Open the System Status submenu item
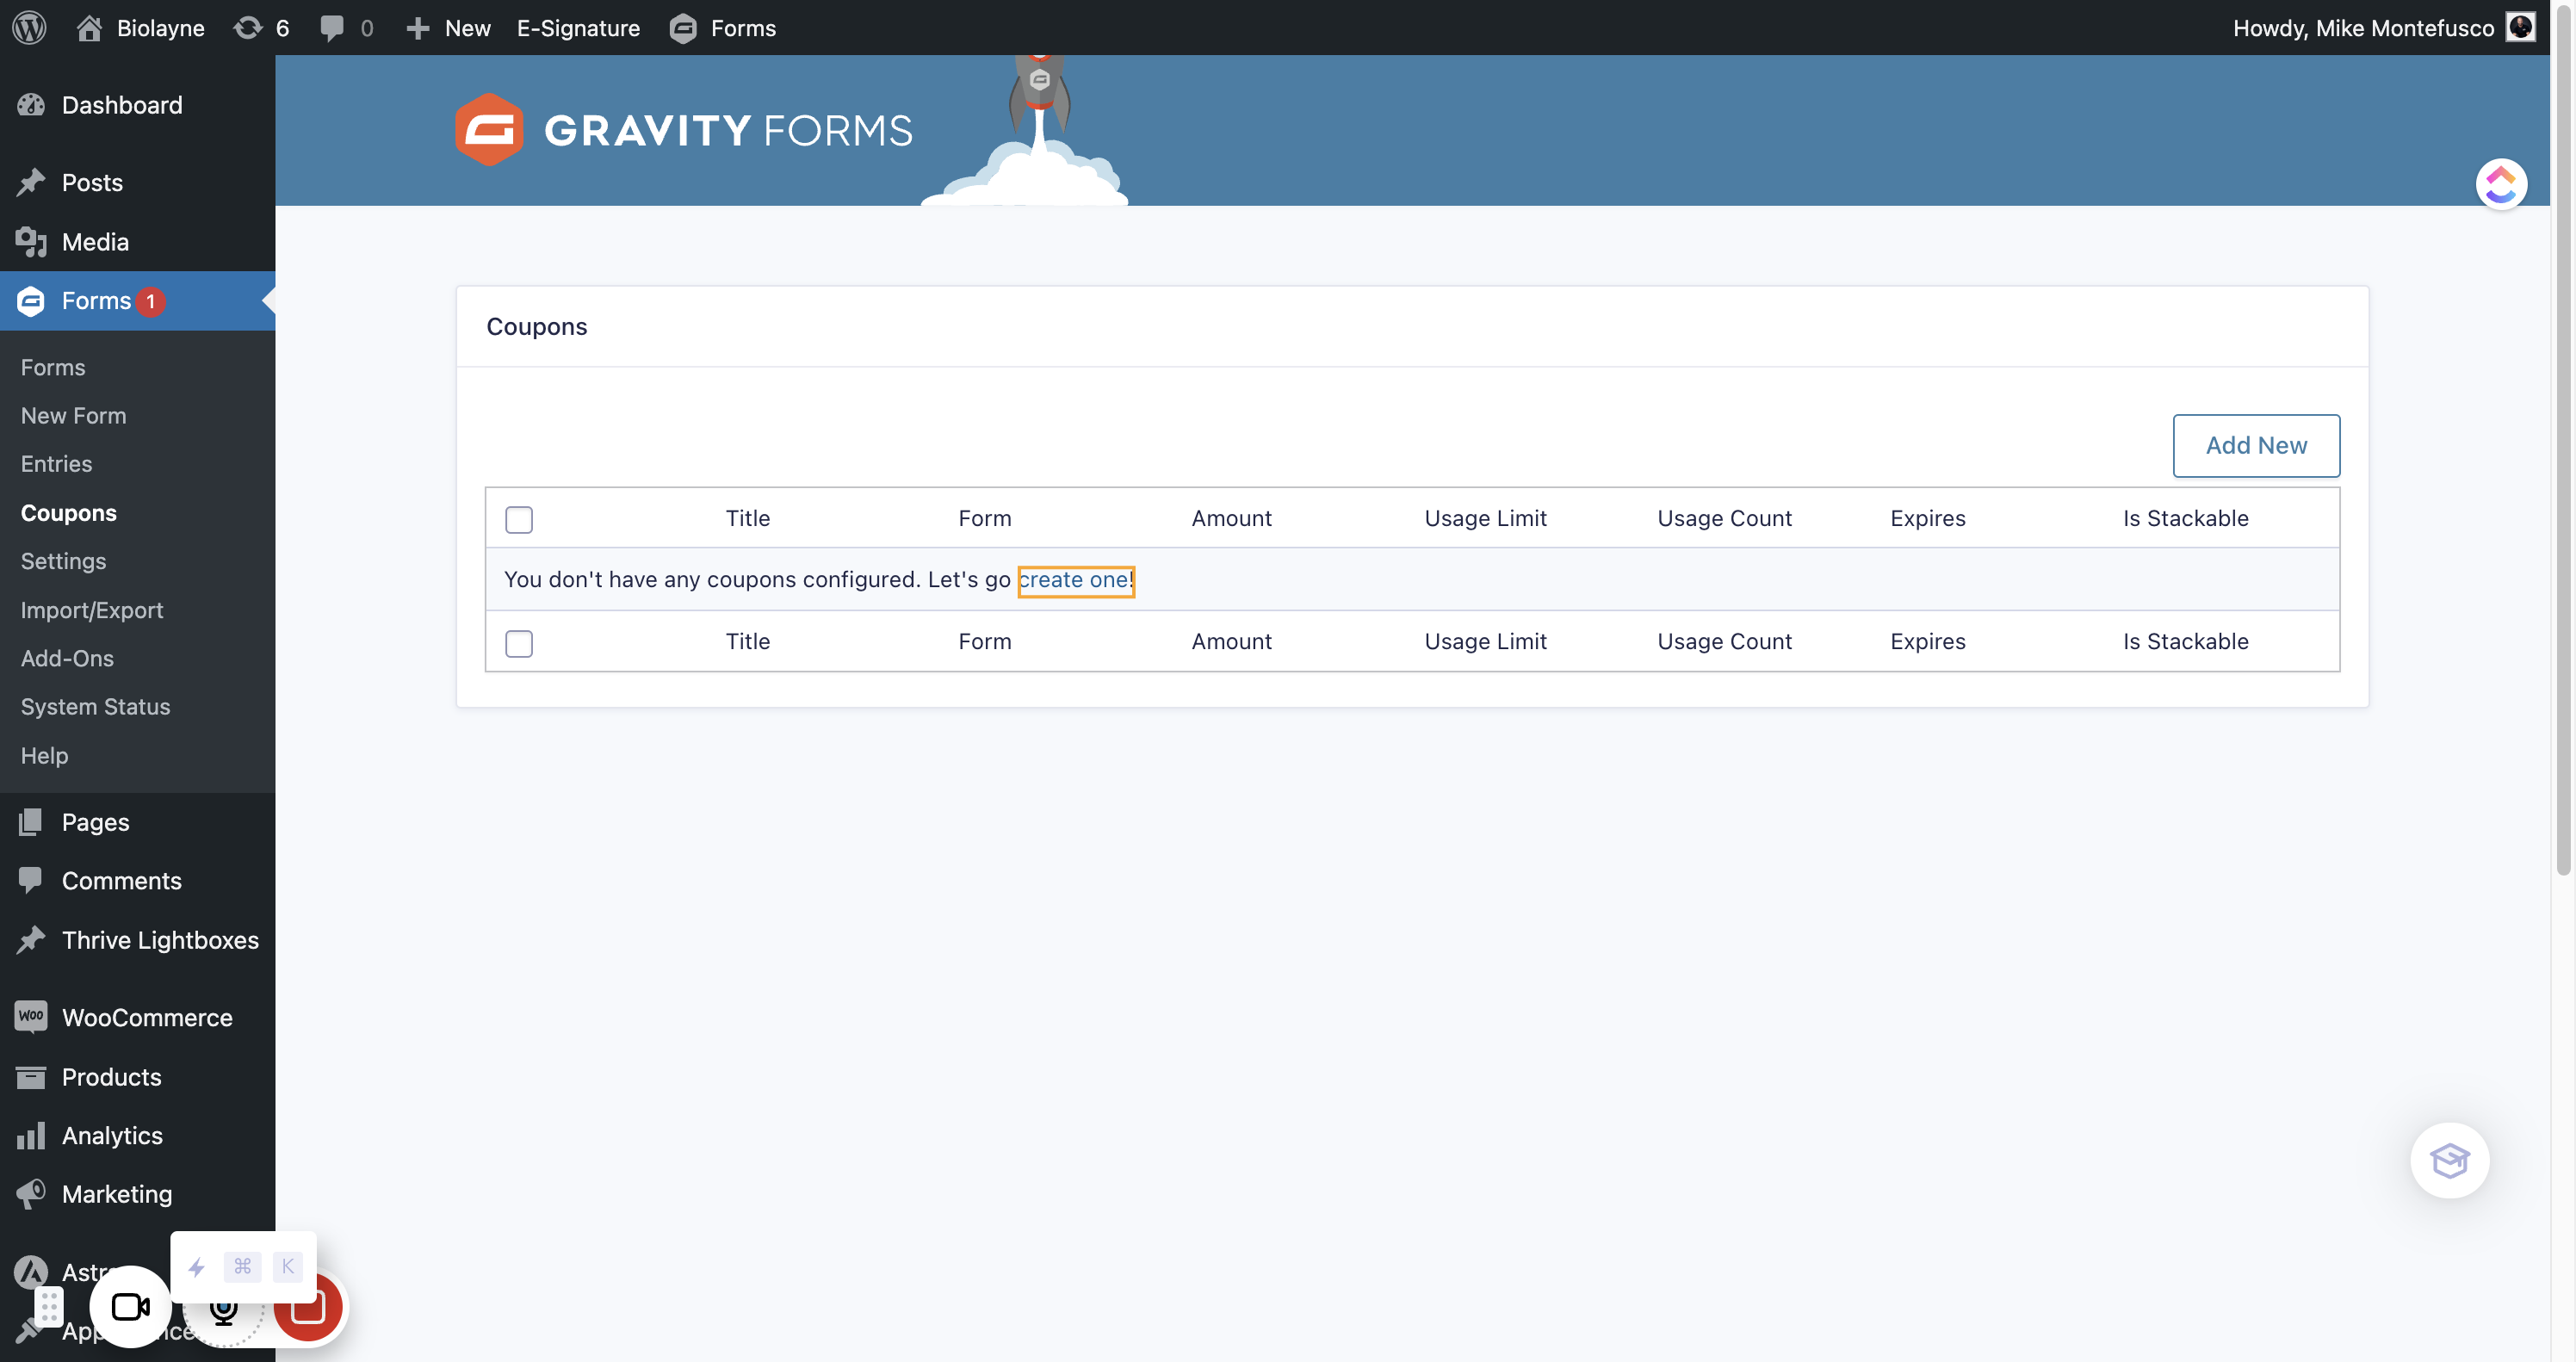Viewport: 2576px width, 1362px height. click(x=95, y=706)
